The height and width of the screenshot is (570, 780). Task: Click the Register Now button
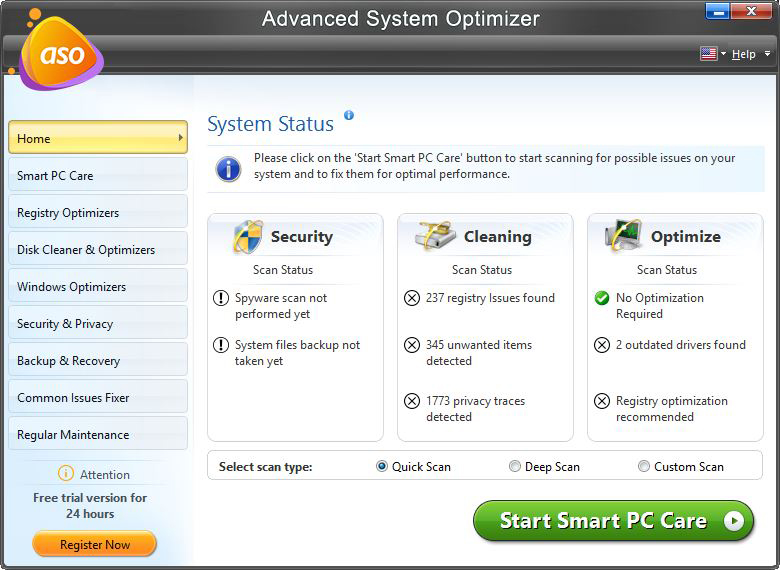pos(95,544)
